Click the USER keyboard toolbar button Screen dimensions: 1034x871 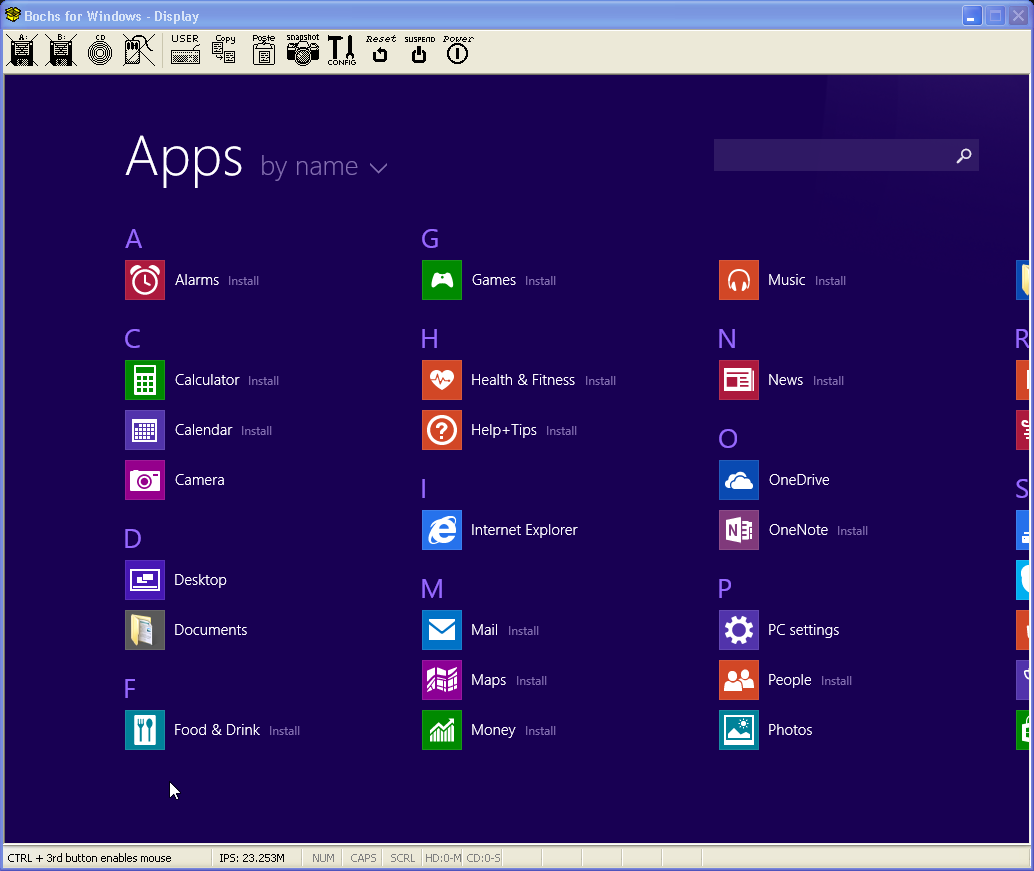(x=185, y=50)
